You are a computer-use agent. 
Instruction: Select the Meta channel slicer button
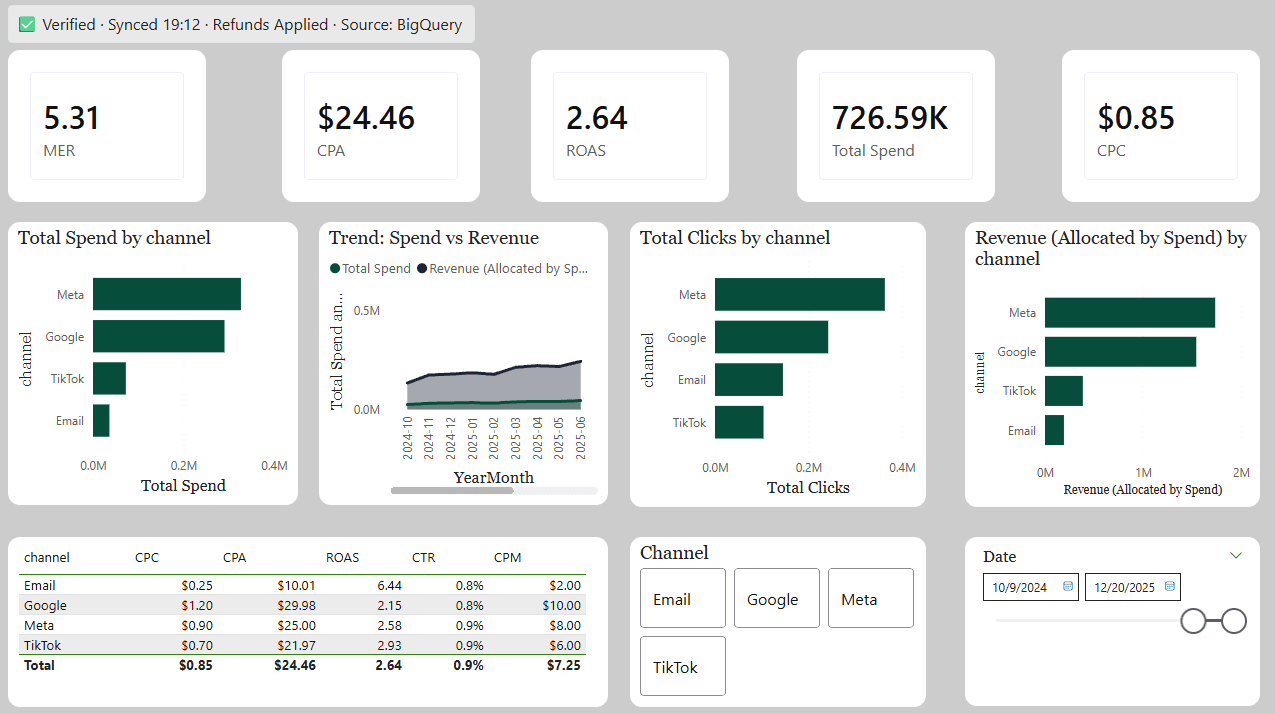coord(870,598)
